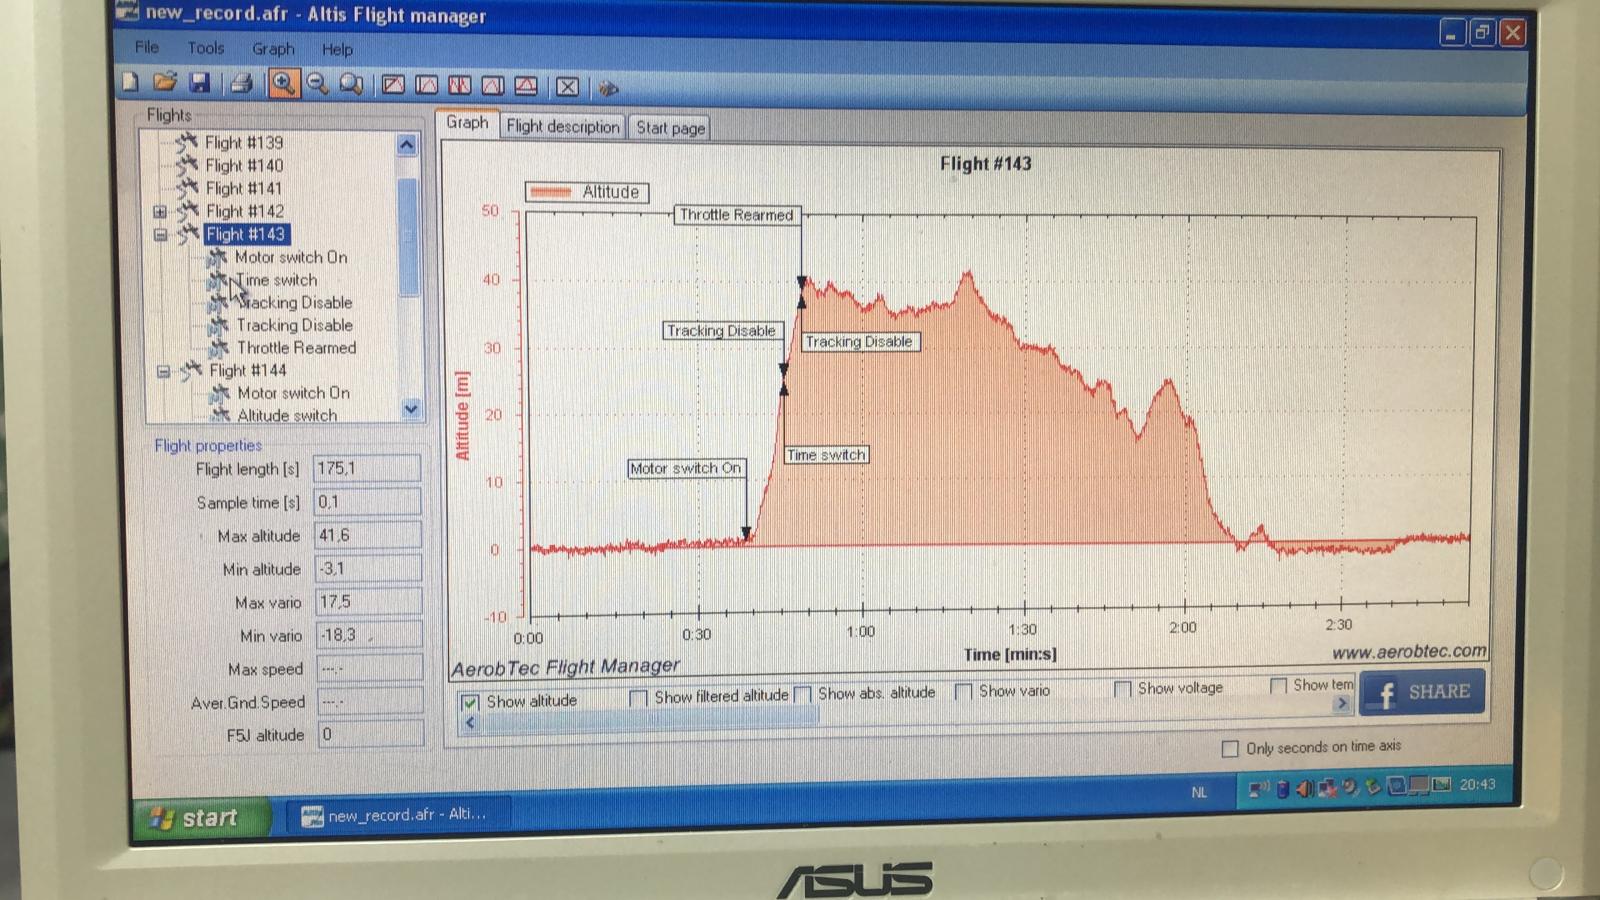Image resolution: width=1600 pixels, height=900 pixels.
Task: Click the checkbox strip scroll-left arrow
Action: pyautogui.click(x=470, y=722)
